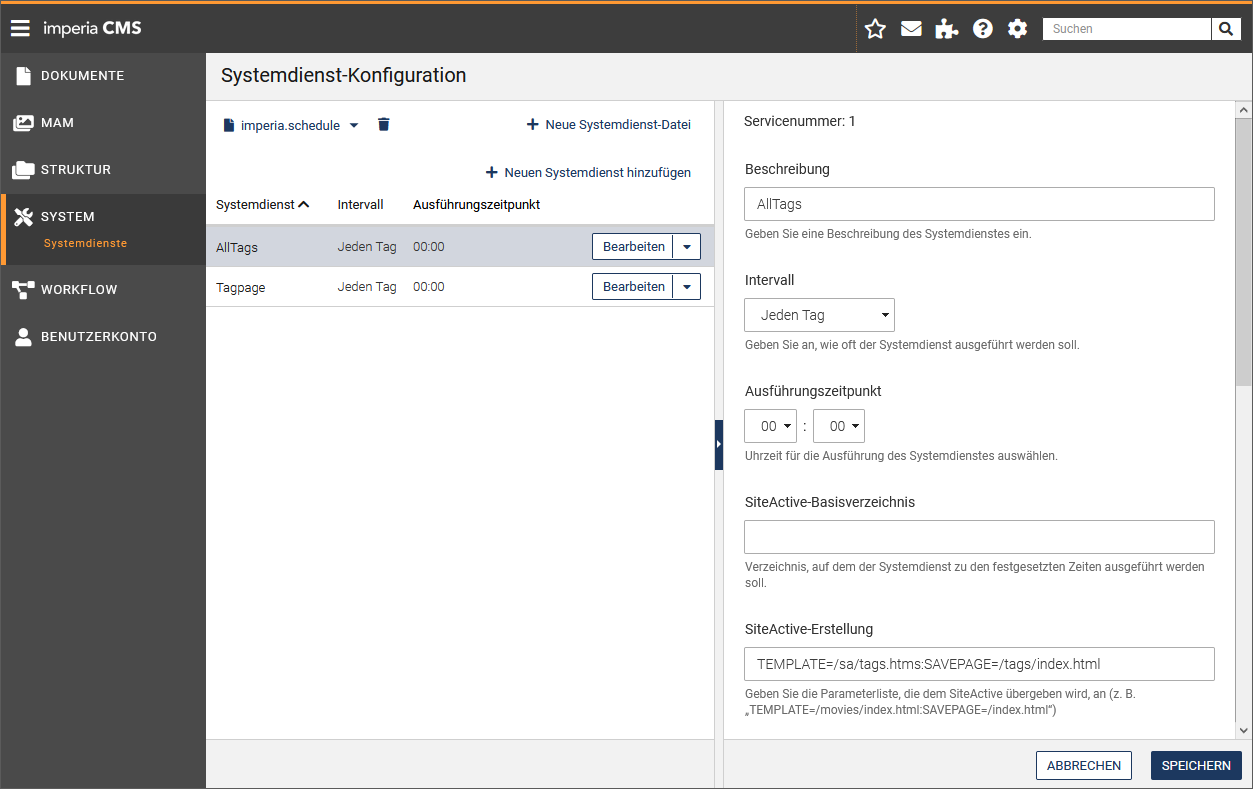The height and width of the screenshot is (789, 1253).
Task: Click SiteActive-Erstellung input field
Action: (979, 664)
